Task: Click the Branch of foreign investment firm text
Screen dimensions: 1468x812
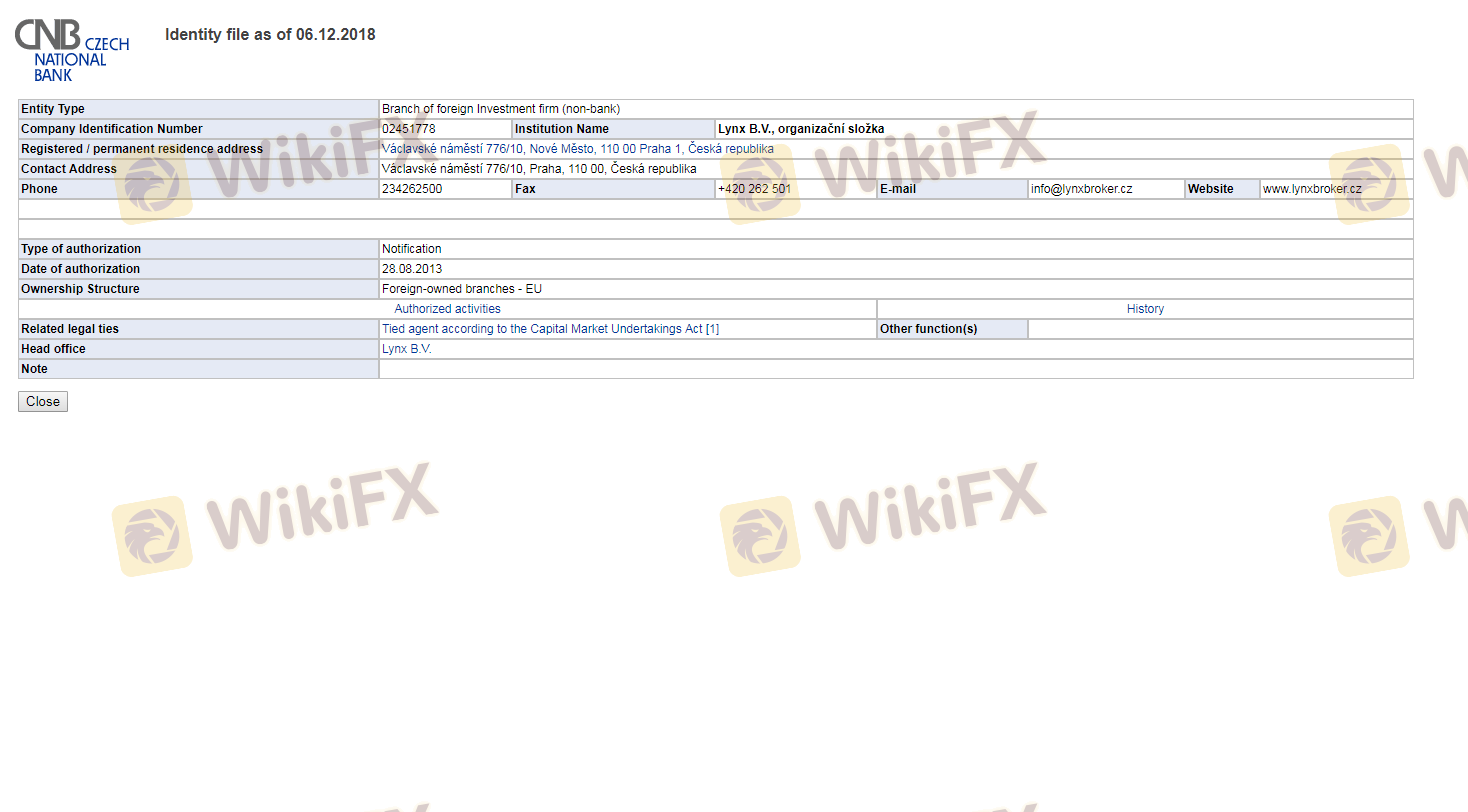Action: point(501,109)
